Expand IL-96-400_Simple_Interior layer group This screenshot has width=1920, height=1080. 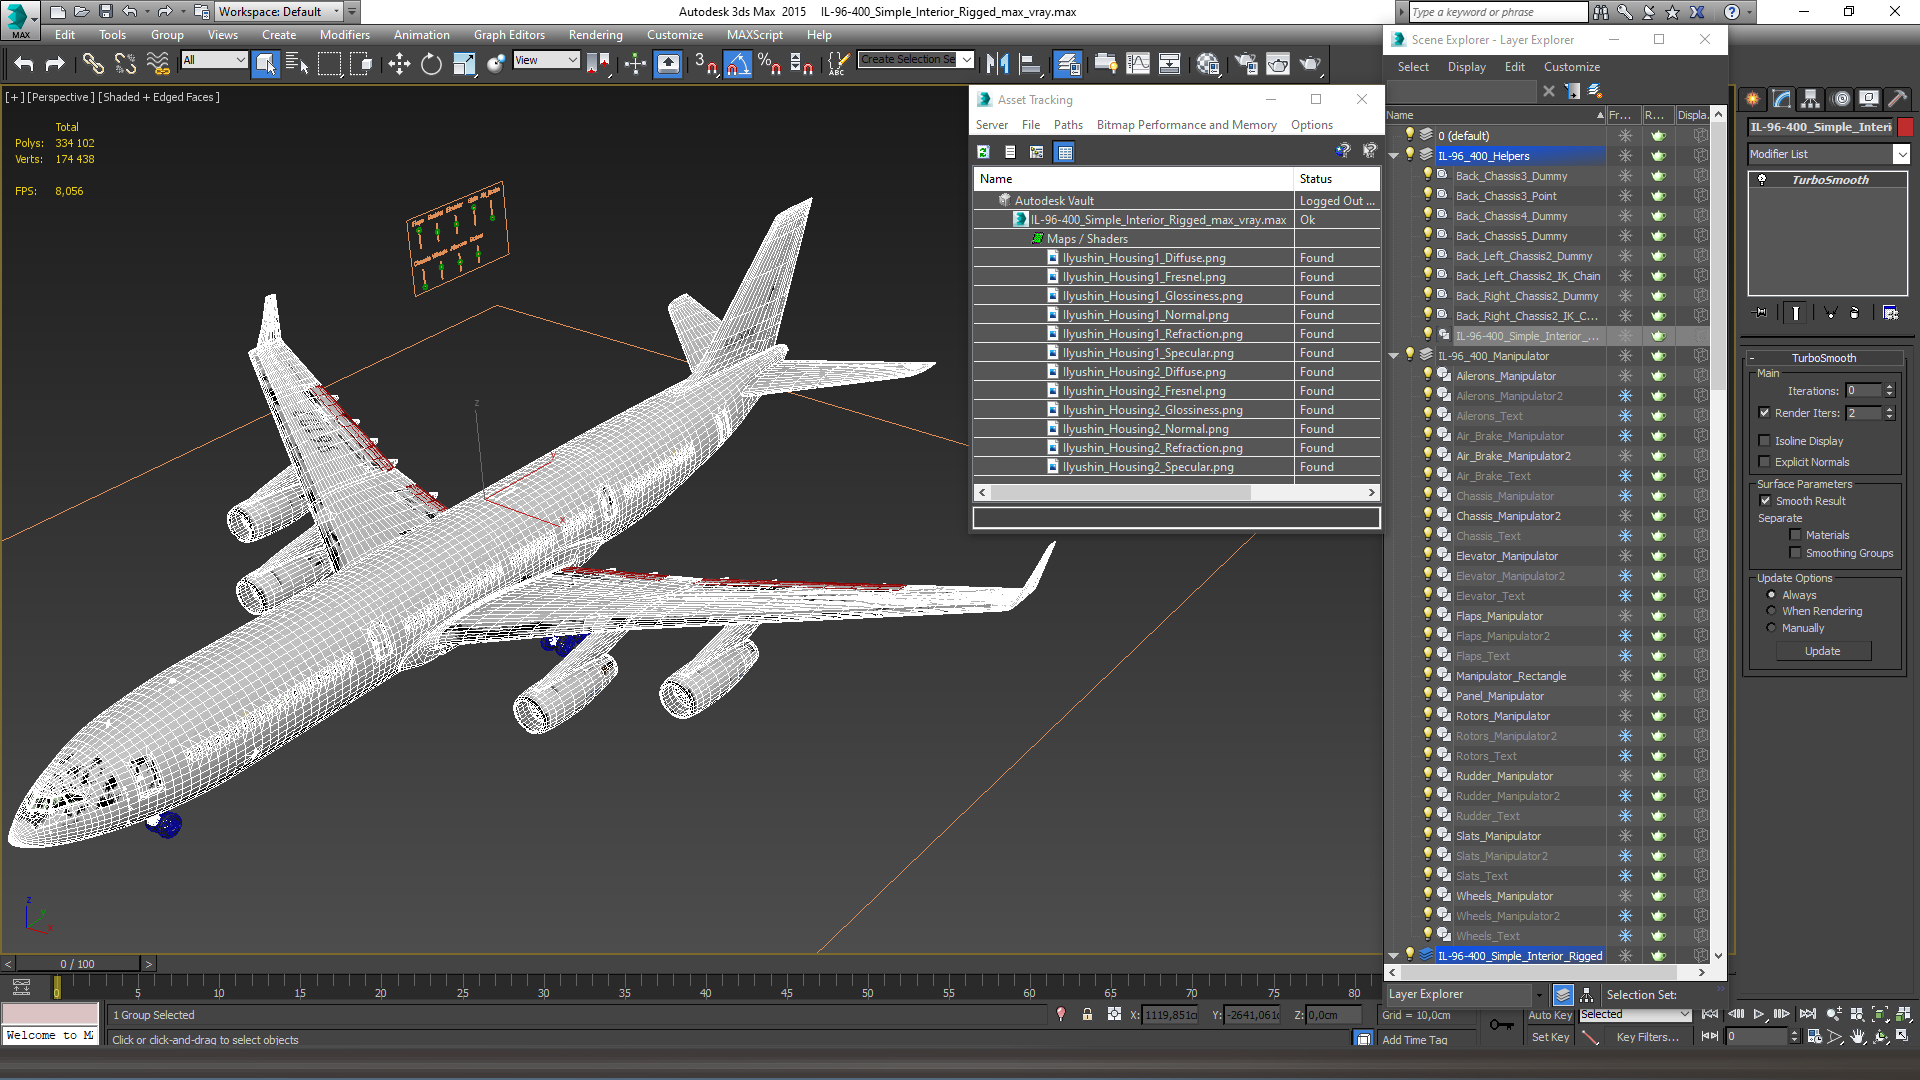click(1395, 955)
